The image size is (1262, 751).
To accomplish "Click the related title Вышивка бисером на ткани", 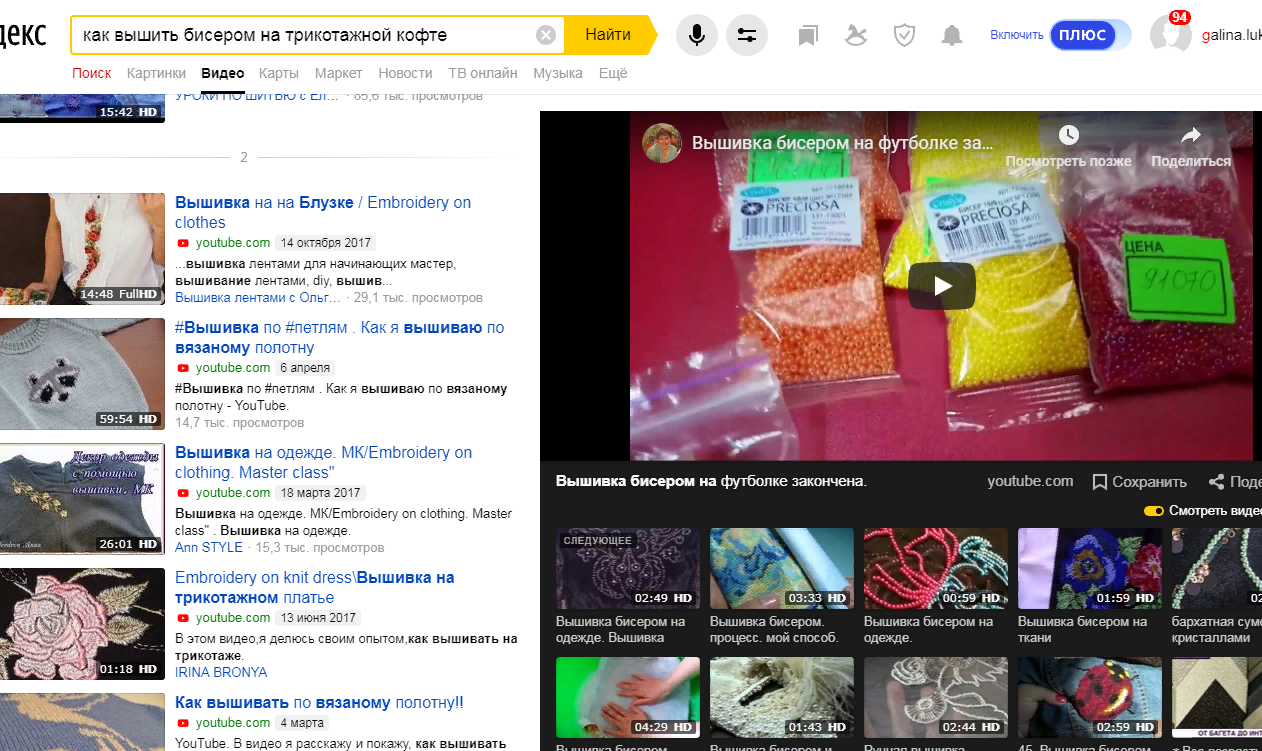I will (1082, 629).
